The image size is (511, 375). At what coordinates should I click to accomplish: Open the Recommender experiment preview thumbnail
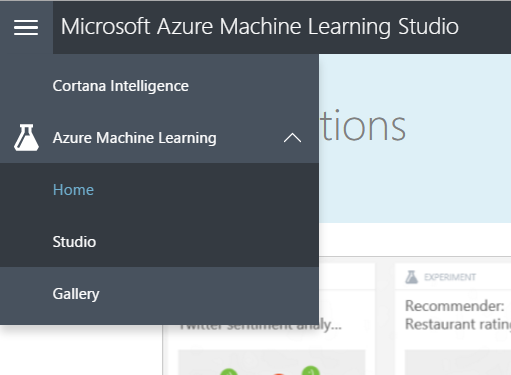point(458,362)
